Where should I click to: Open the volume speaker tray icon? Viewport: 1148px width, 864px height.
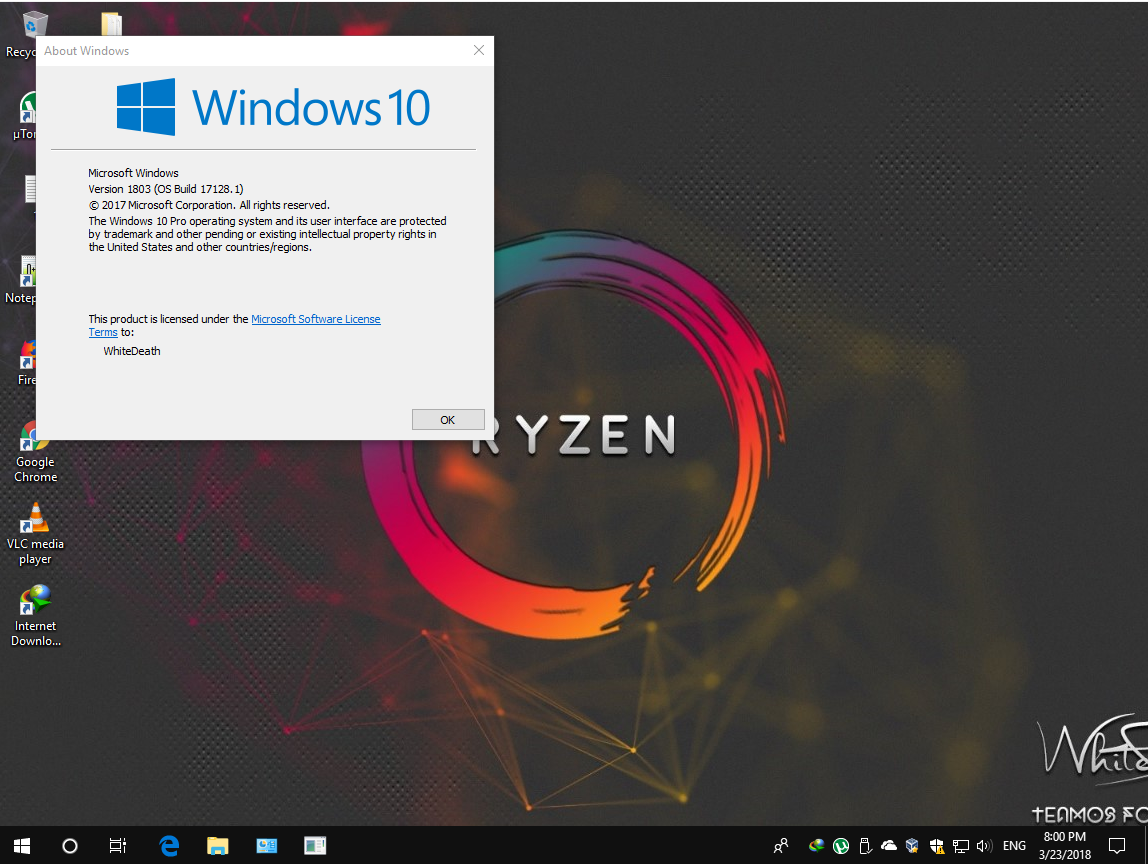pos(984,846)
